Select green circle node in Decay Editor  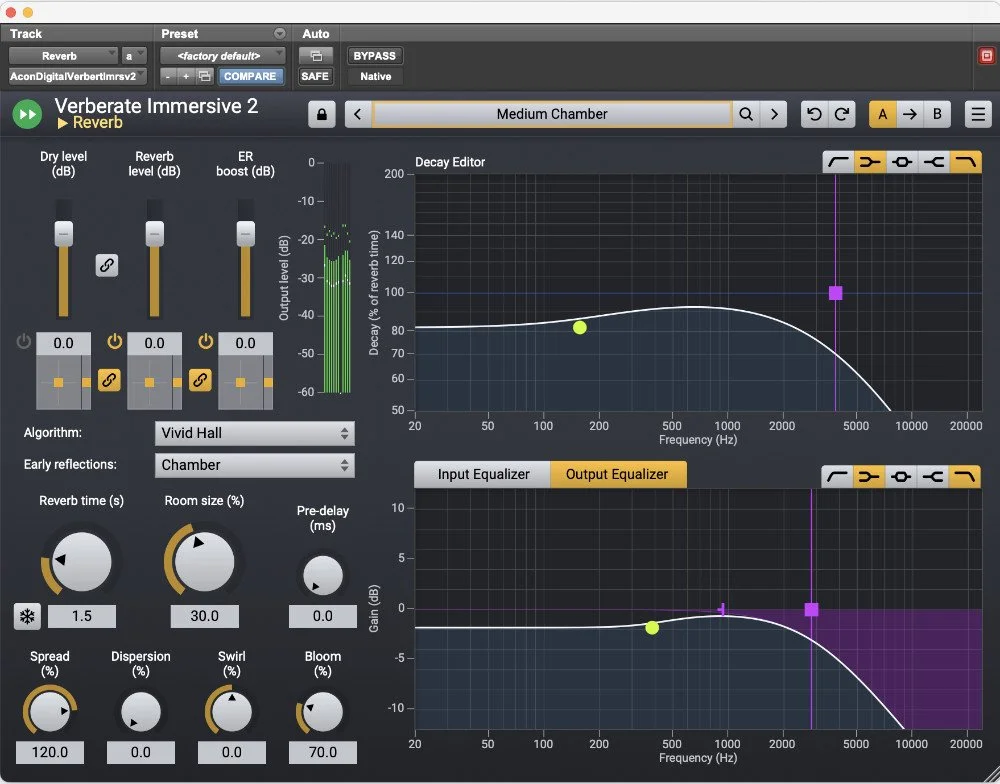pos(580,327)
